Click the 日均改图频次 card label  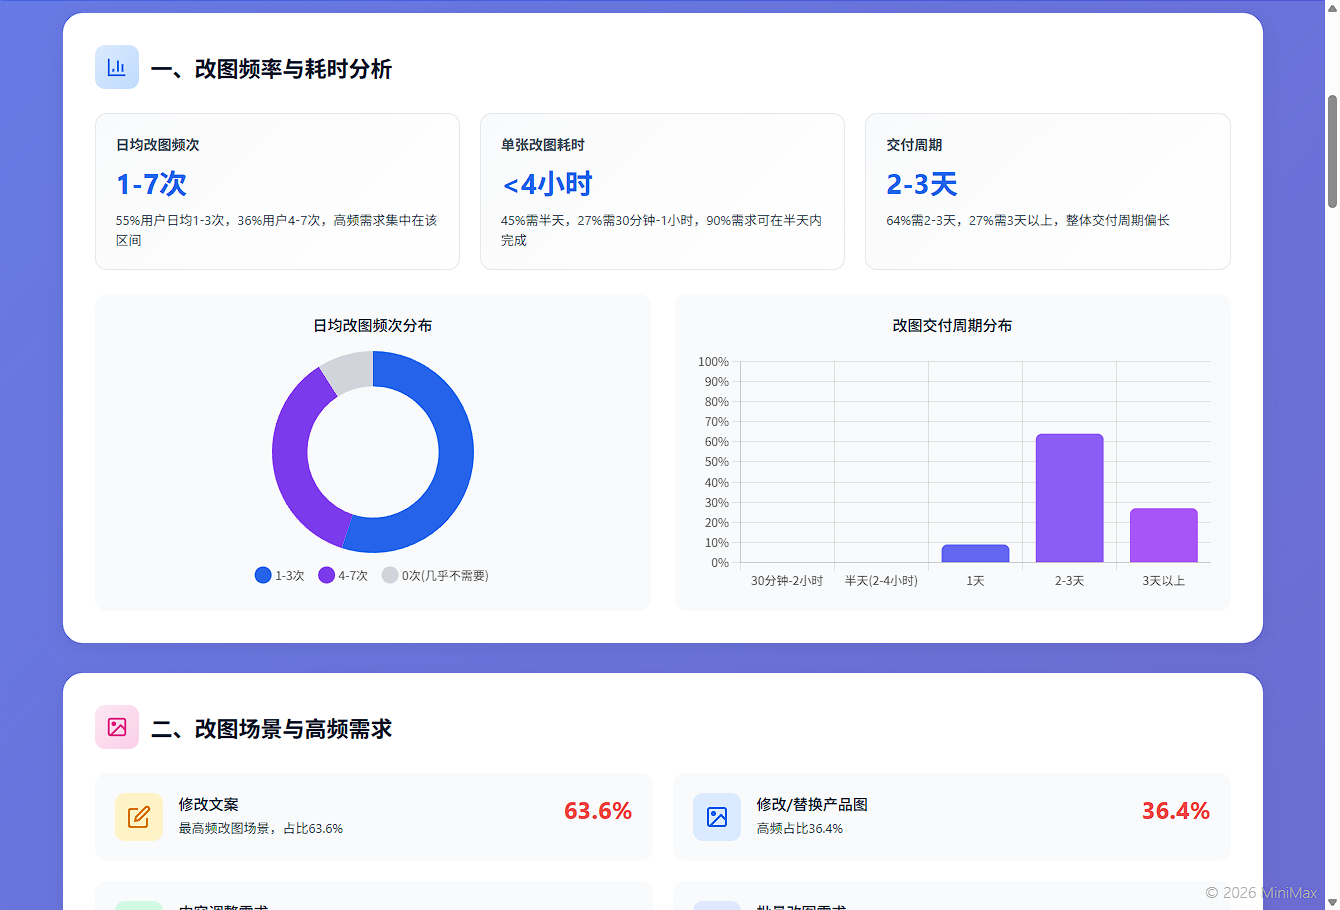(x=158, y=145)
